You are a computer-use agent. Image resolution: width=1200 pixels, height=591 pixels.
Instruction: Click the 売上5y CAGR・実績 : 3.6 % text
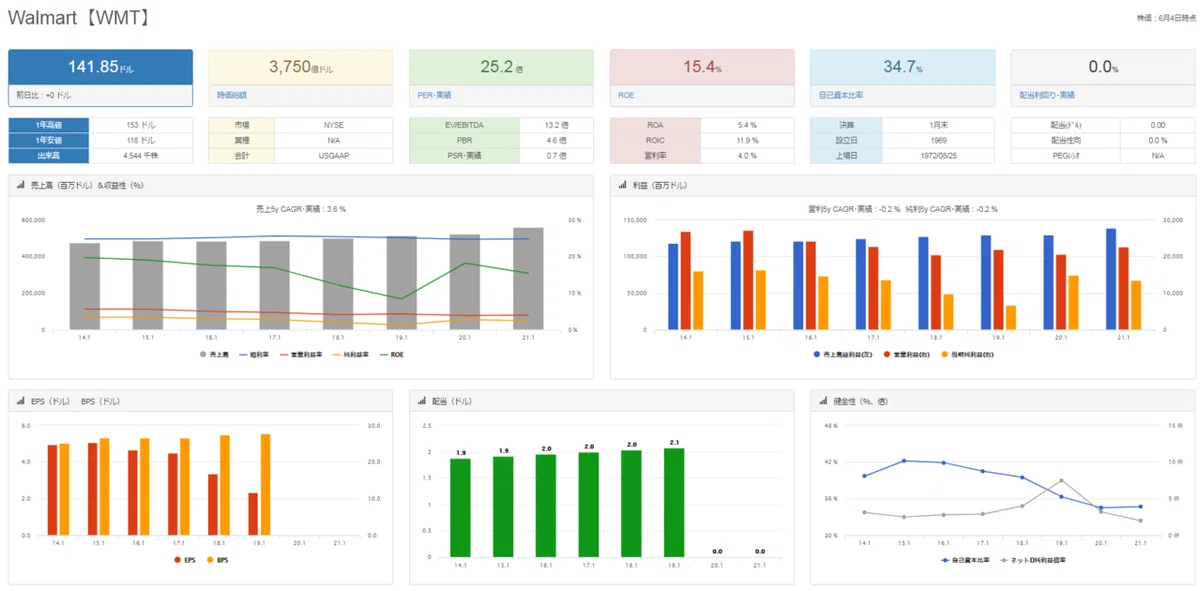301,209
